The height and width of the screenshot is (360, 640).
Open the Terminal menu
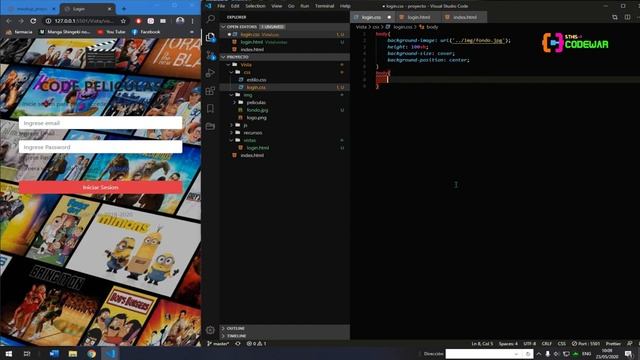[324, 6]
